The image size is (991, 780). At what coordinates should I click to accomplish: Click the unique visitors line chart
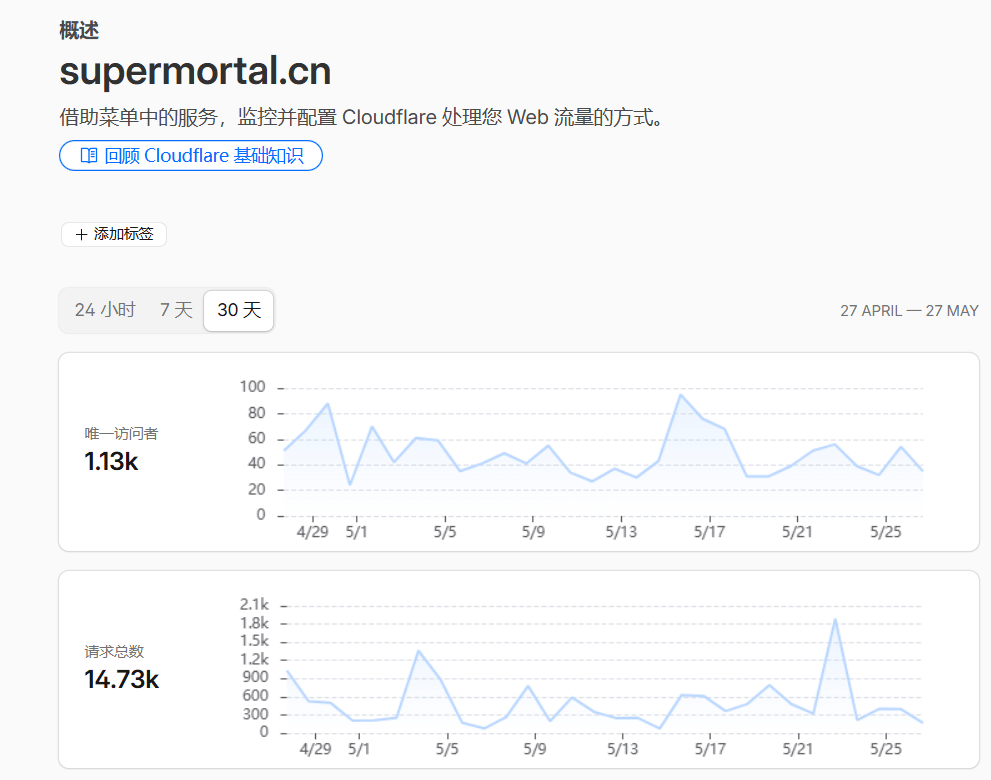tap(604, 452)
